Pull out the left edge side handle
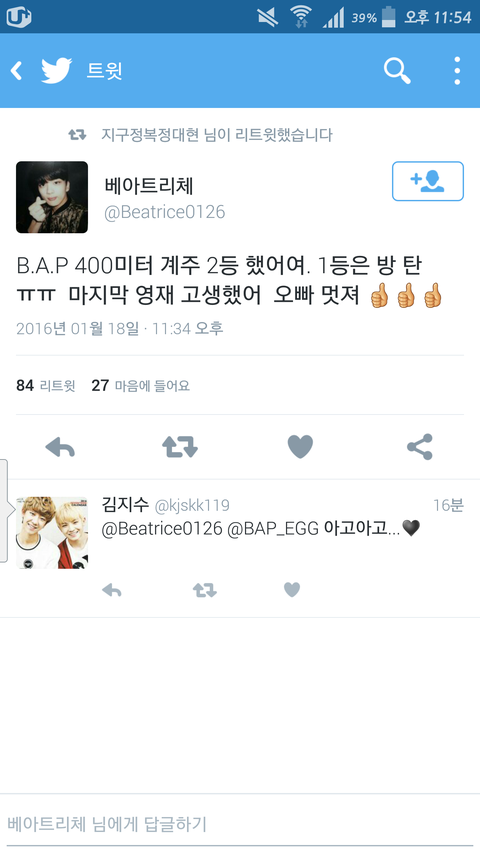Viewport: 480px width, 853px height. [x=4, y=510]
